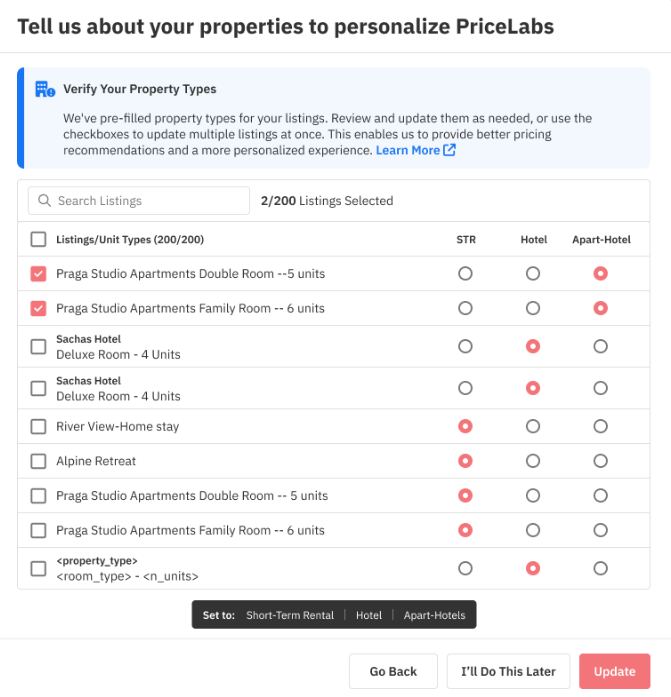This screenshot has height=697, width=671.
Task: Set selected listings to Short-Term Rental
Action: [290, 615]
